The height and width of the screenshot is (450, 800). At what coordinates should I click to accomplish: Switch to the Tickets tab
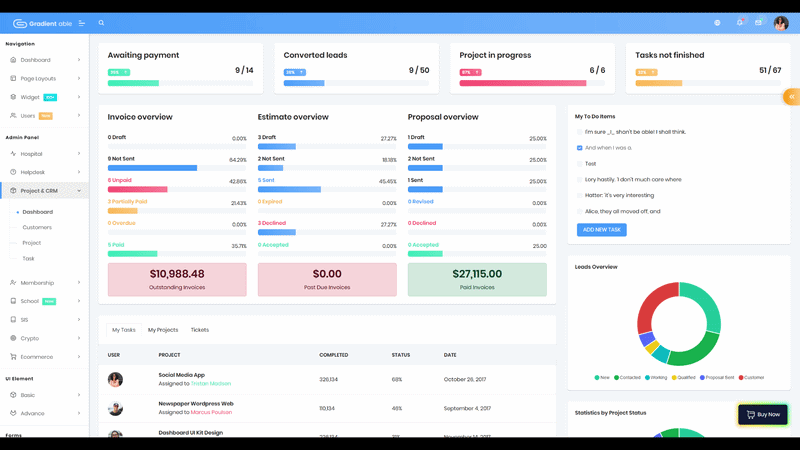[x=199, y=330]
